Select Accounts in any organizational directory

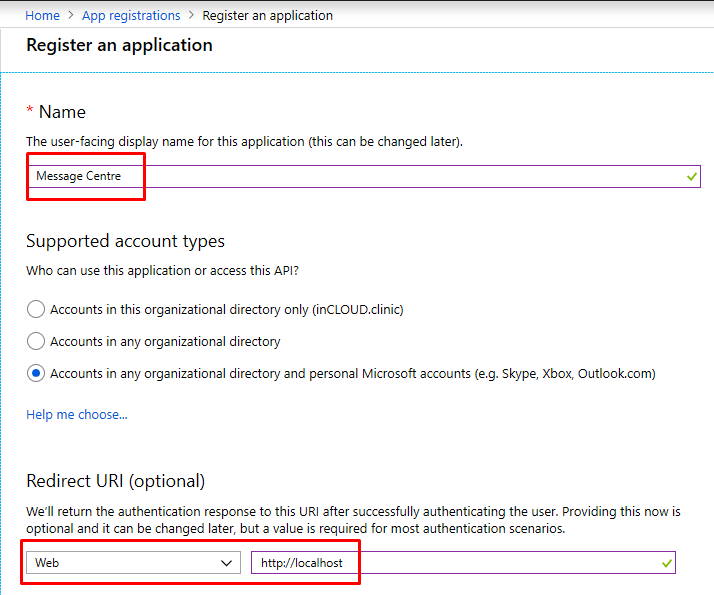click(36, 341)
